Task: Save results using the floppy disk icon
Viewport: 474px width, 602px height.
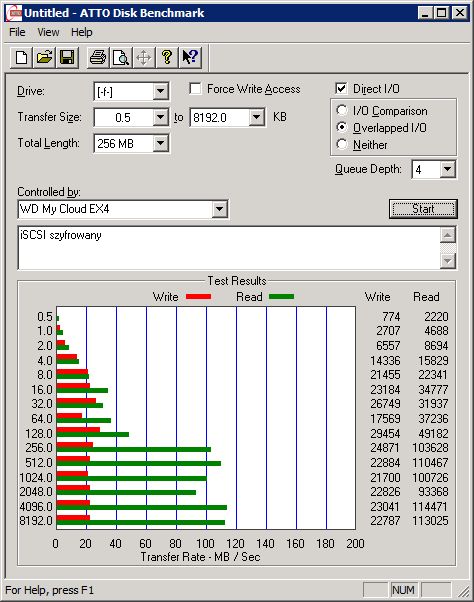Action: [68, 58]
